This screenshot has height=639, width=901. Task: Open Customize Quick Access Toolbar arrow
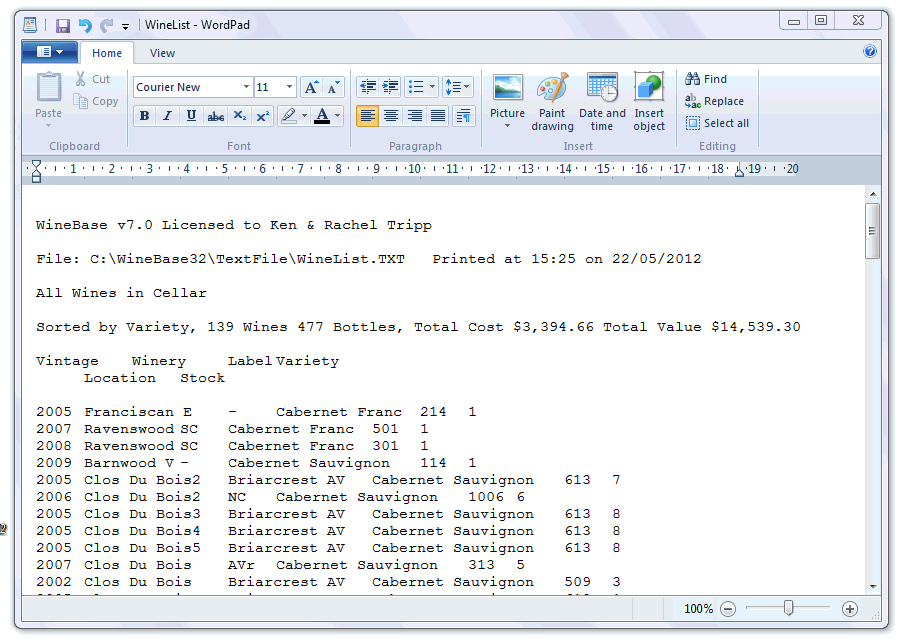pyautogui.click(x=125, y=26)
